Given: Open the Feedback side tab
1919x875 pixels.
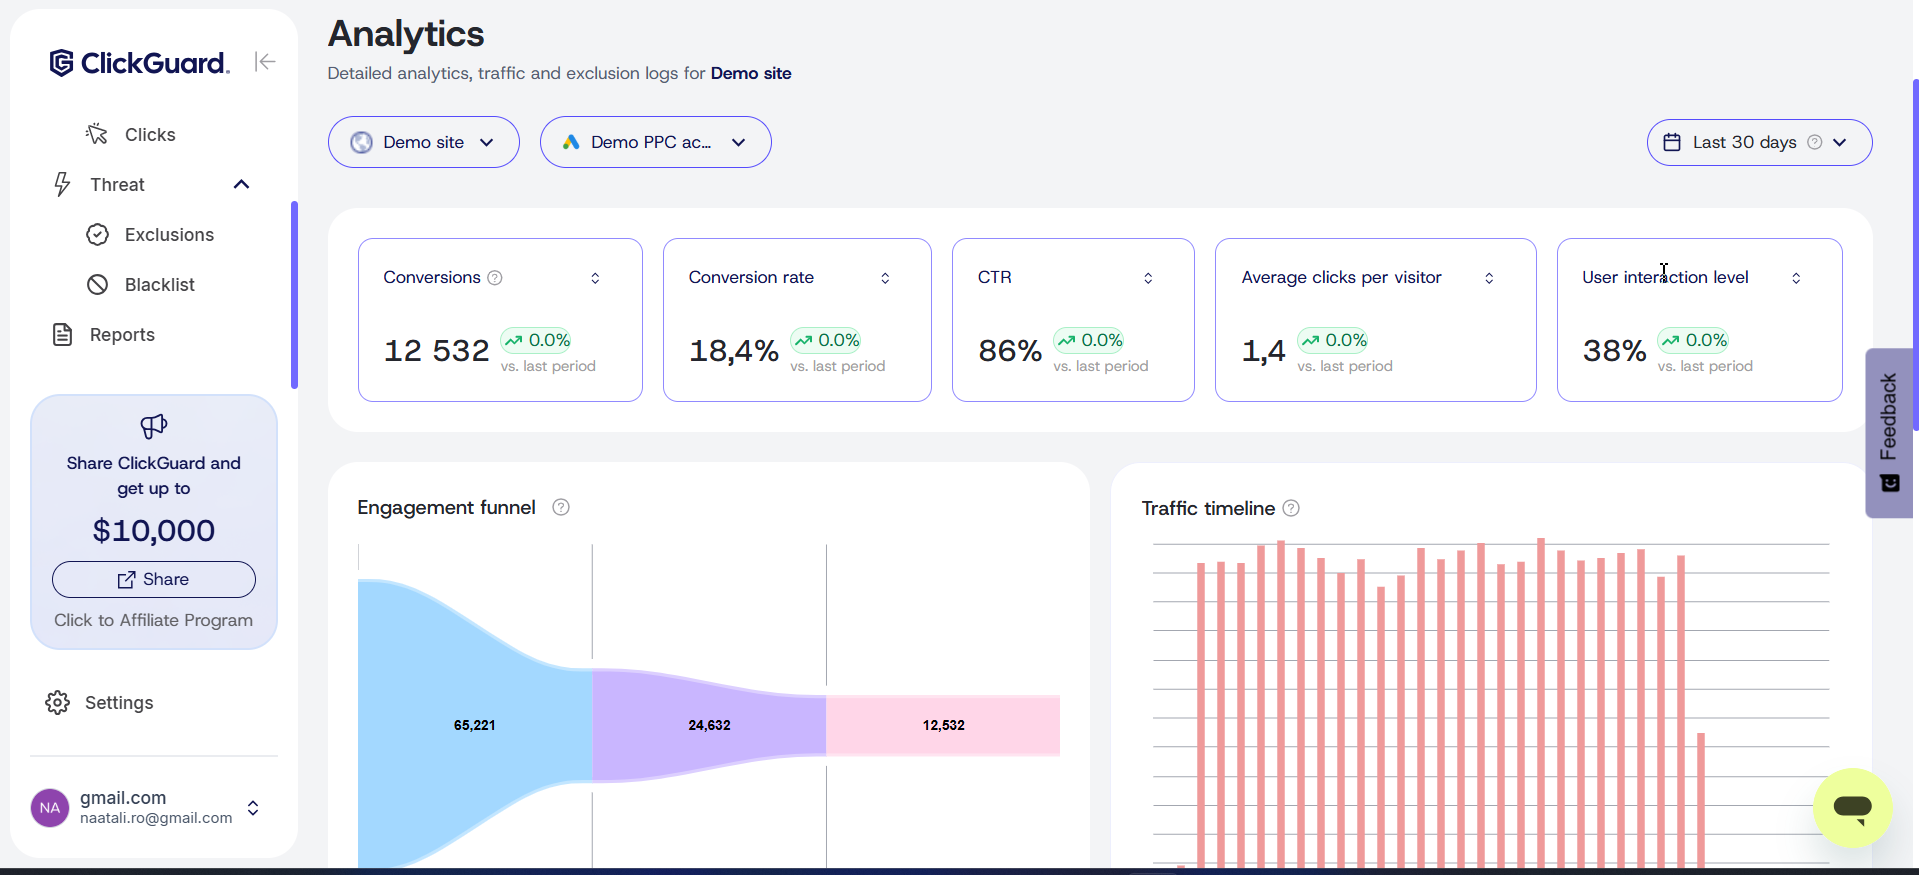Looking at the screenshot, I should click(x=1888, y=432).
